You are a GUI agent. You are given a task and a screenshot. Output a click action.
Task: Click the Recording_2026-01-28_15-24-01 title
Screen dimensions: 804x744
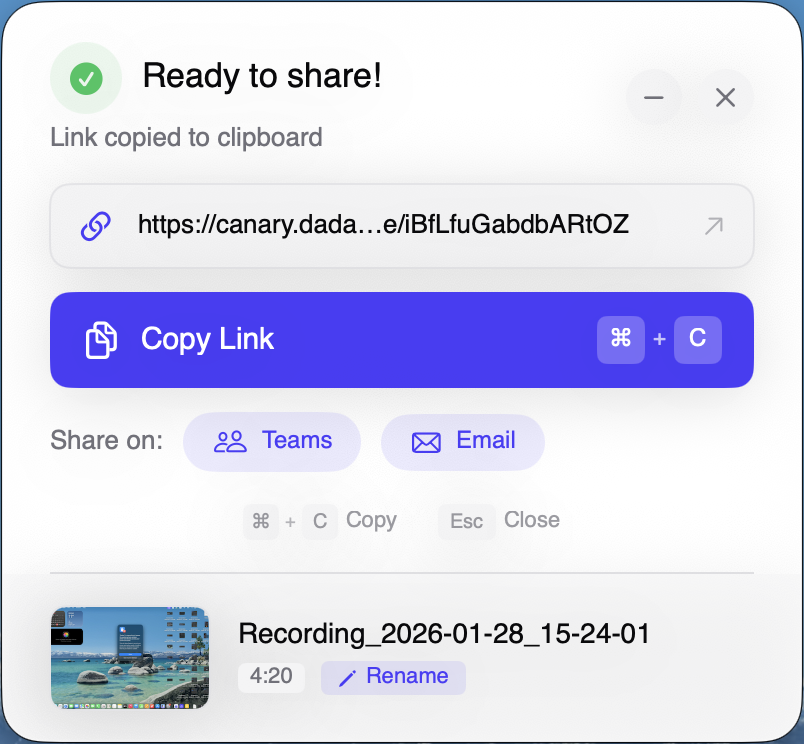444,634
